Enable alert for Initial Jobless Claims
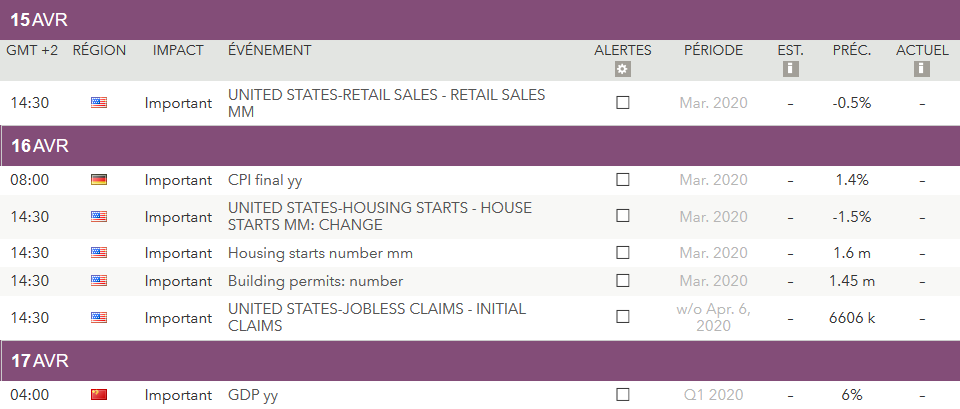 (623, 317)
